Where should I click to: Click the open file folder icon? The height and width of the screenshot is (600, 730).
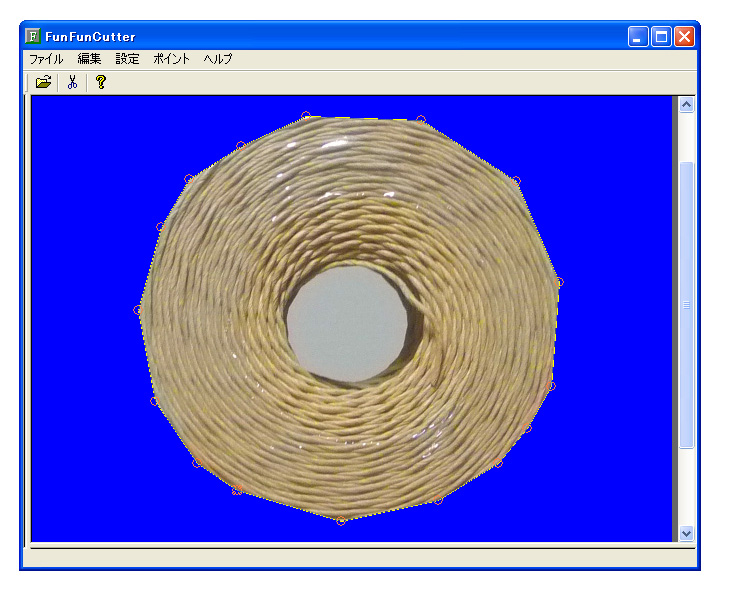(x=43, y=82)
